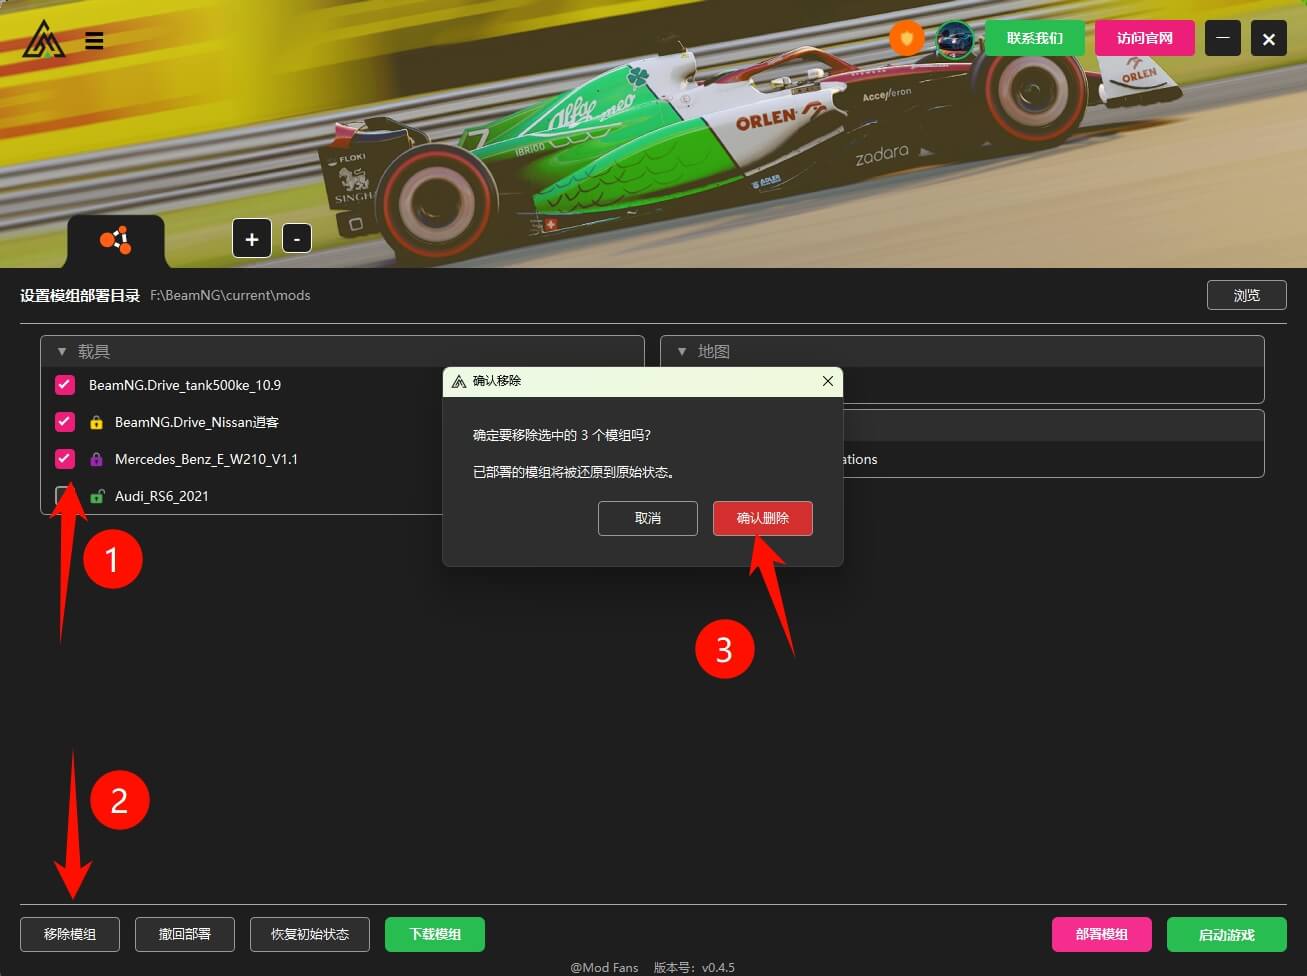Collapse the 载具 vehicles section

click(x=62, y=352)
